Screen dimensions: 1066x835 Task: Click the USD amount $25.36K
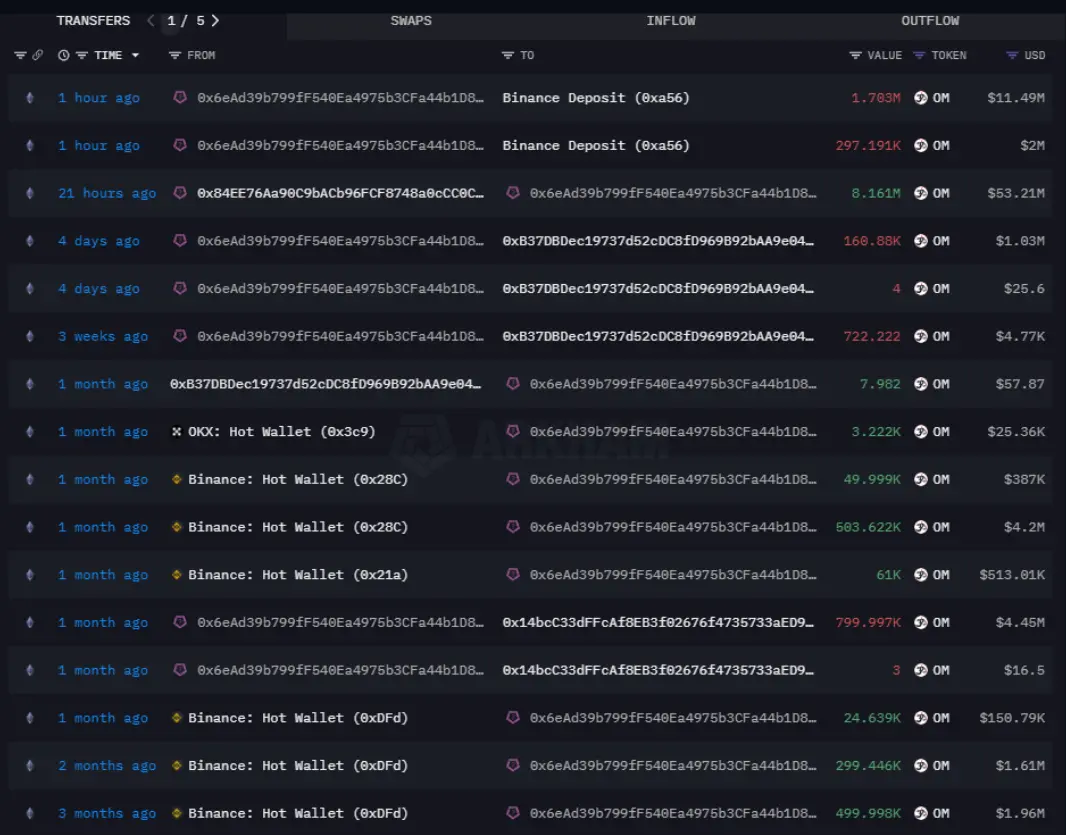click(1016, 432)
